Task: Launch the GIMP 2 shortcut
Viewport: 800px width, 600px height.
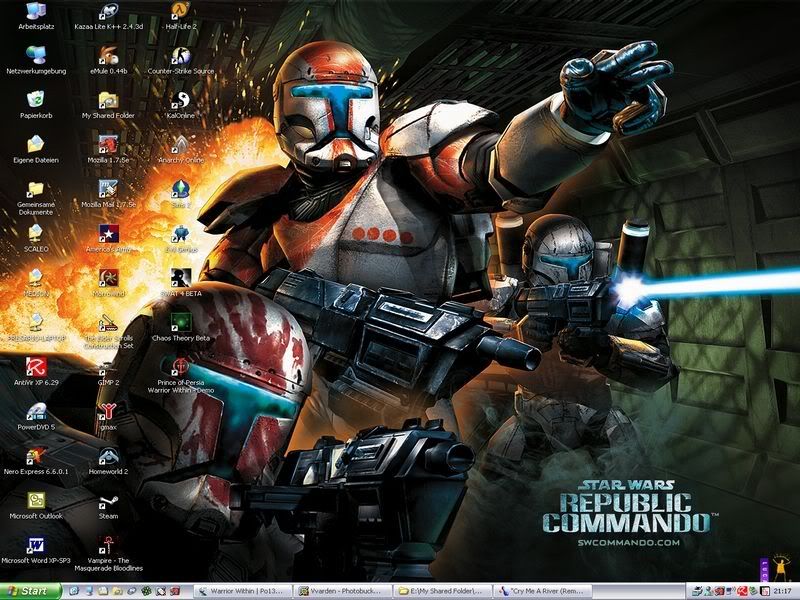Action: coord(108,371)
